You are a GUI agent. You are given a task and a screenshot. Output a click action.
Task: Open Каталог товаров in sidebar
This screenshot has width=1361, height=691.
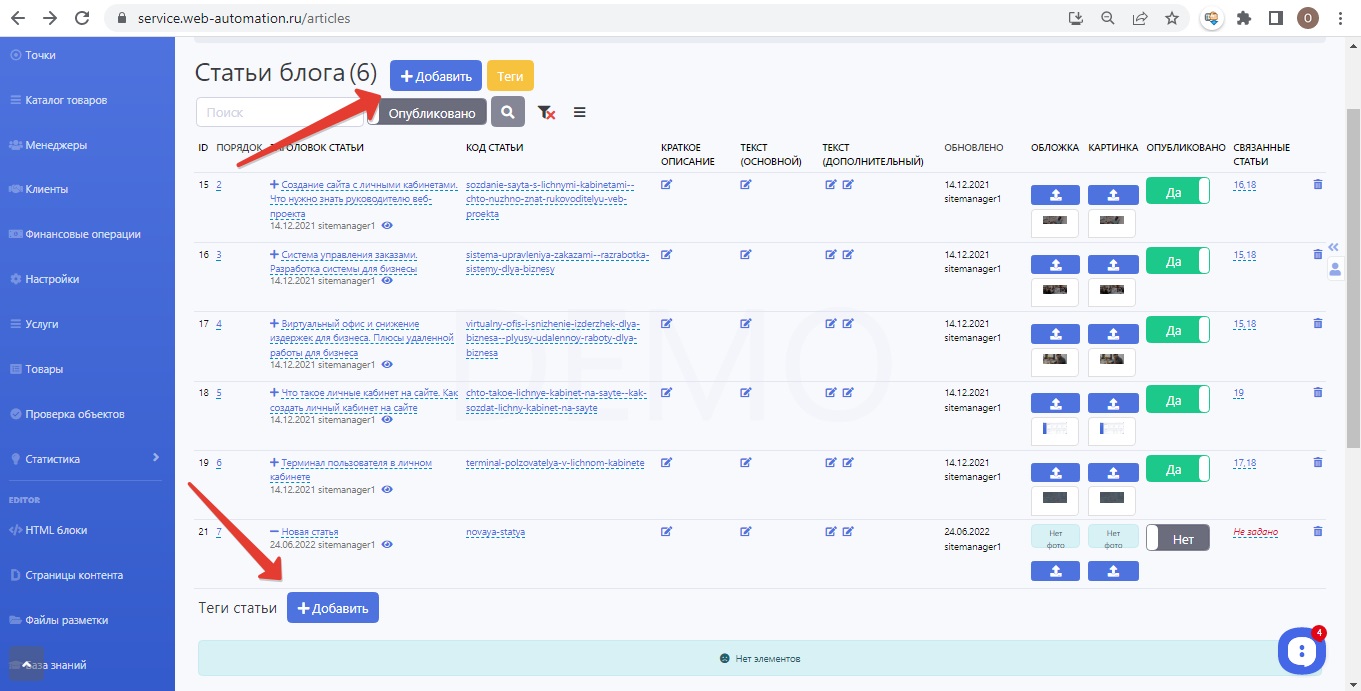tap(65, 100)
